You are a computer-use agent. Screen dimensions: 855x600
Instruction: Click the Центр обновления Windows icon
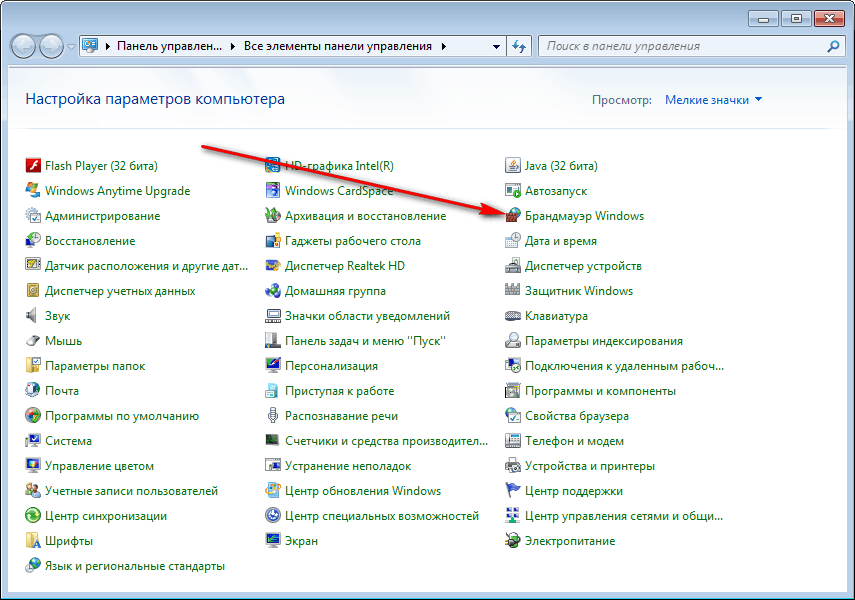273,491
